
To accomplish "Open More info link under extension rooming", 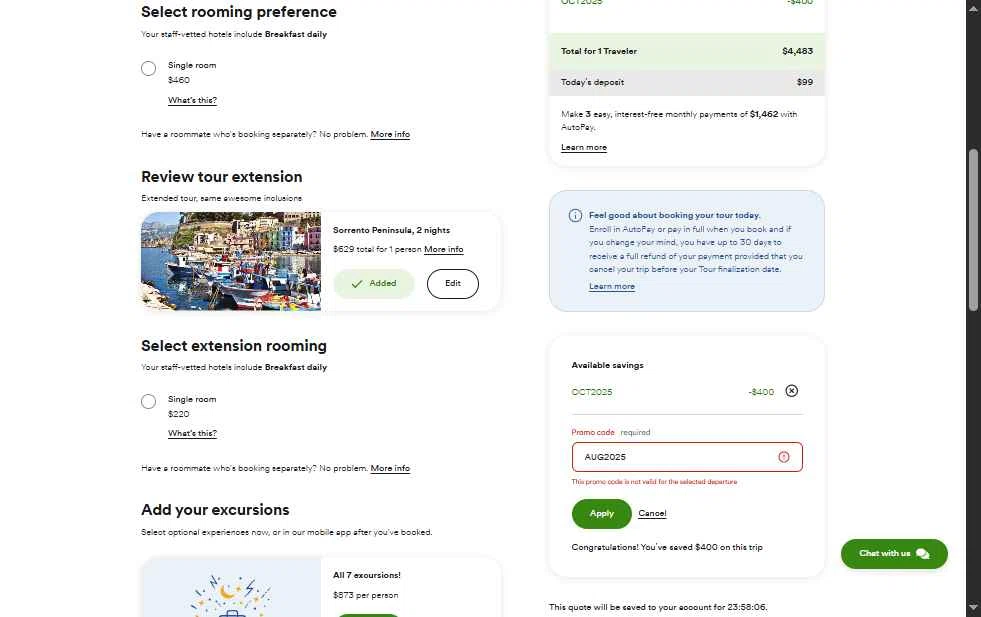I will [390, 468].
